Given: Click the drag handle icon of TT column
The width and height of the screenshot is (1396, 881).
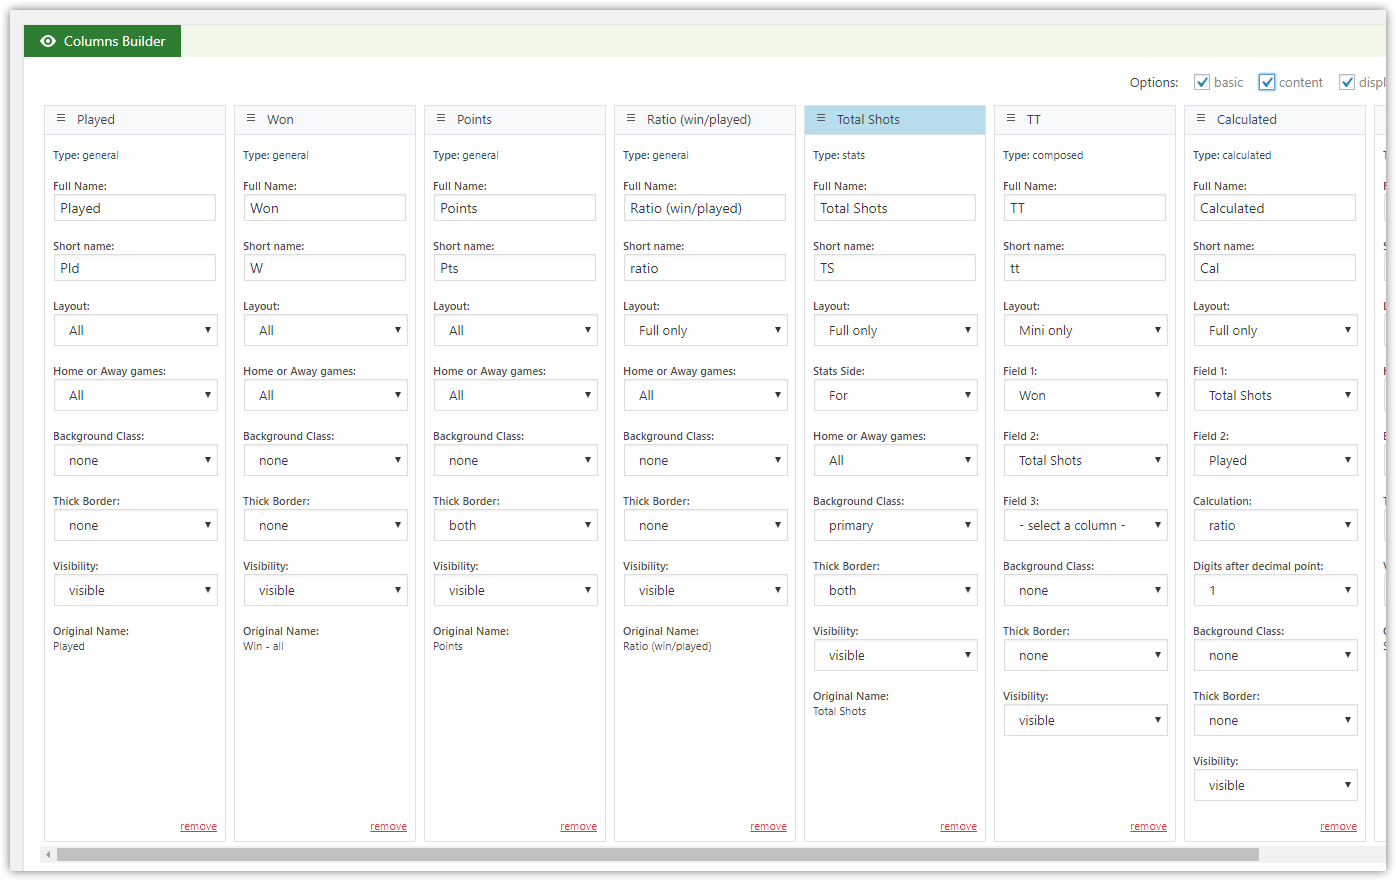Looking at the screenshot, I should (1011, 118).
